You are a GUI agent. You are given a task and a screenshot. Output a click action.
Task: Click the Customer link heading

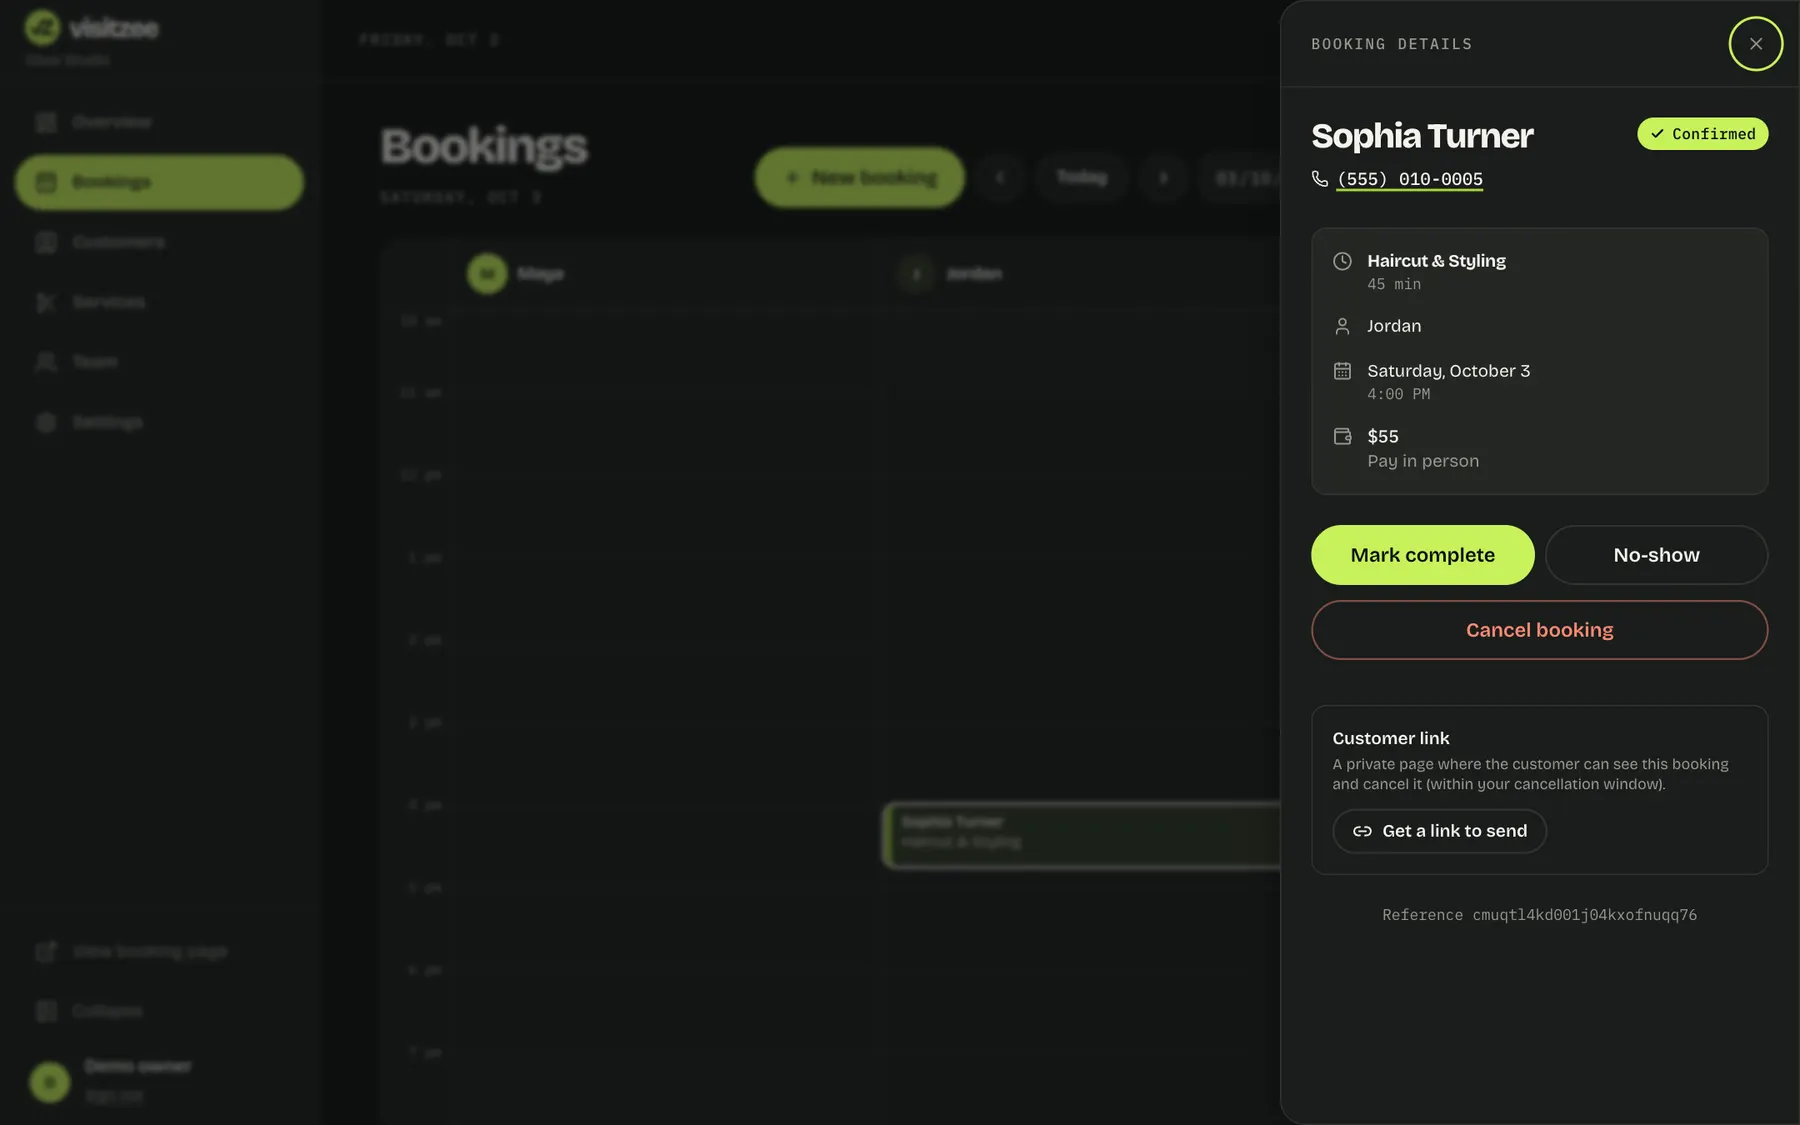1390,738
